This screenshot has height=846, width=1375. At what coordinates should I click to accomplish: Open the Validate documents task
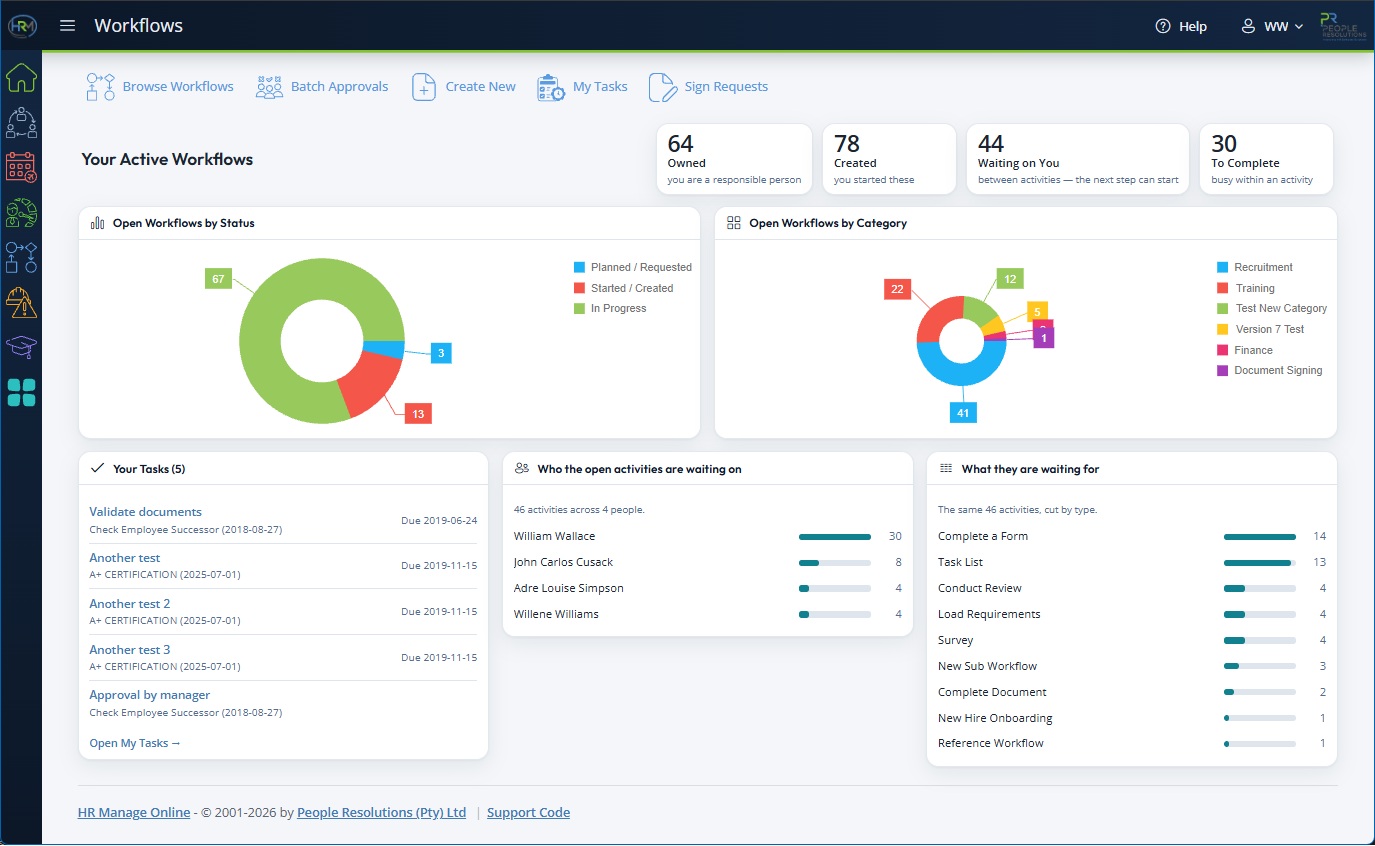point(145,512)
